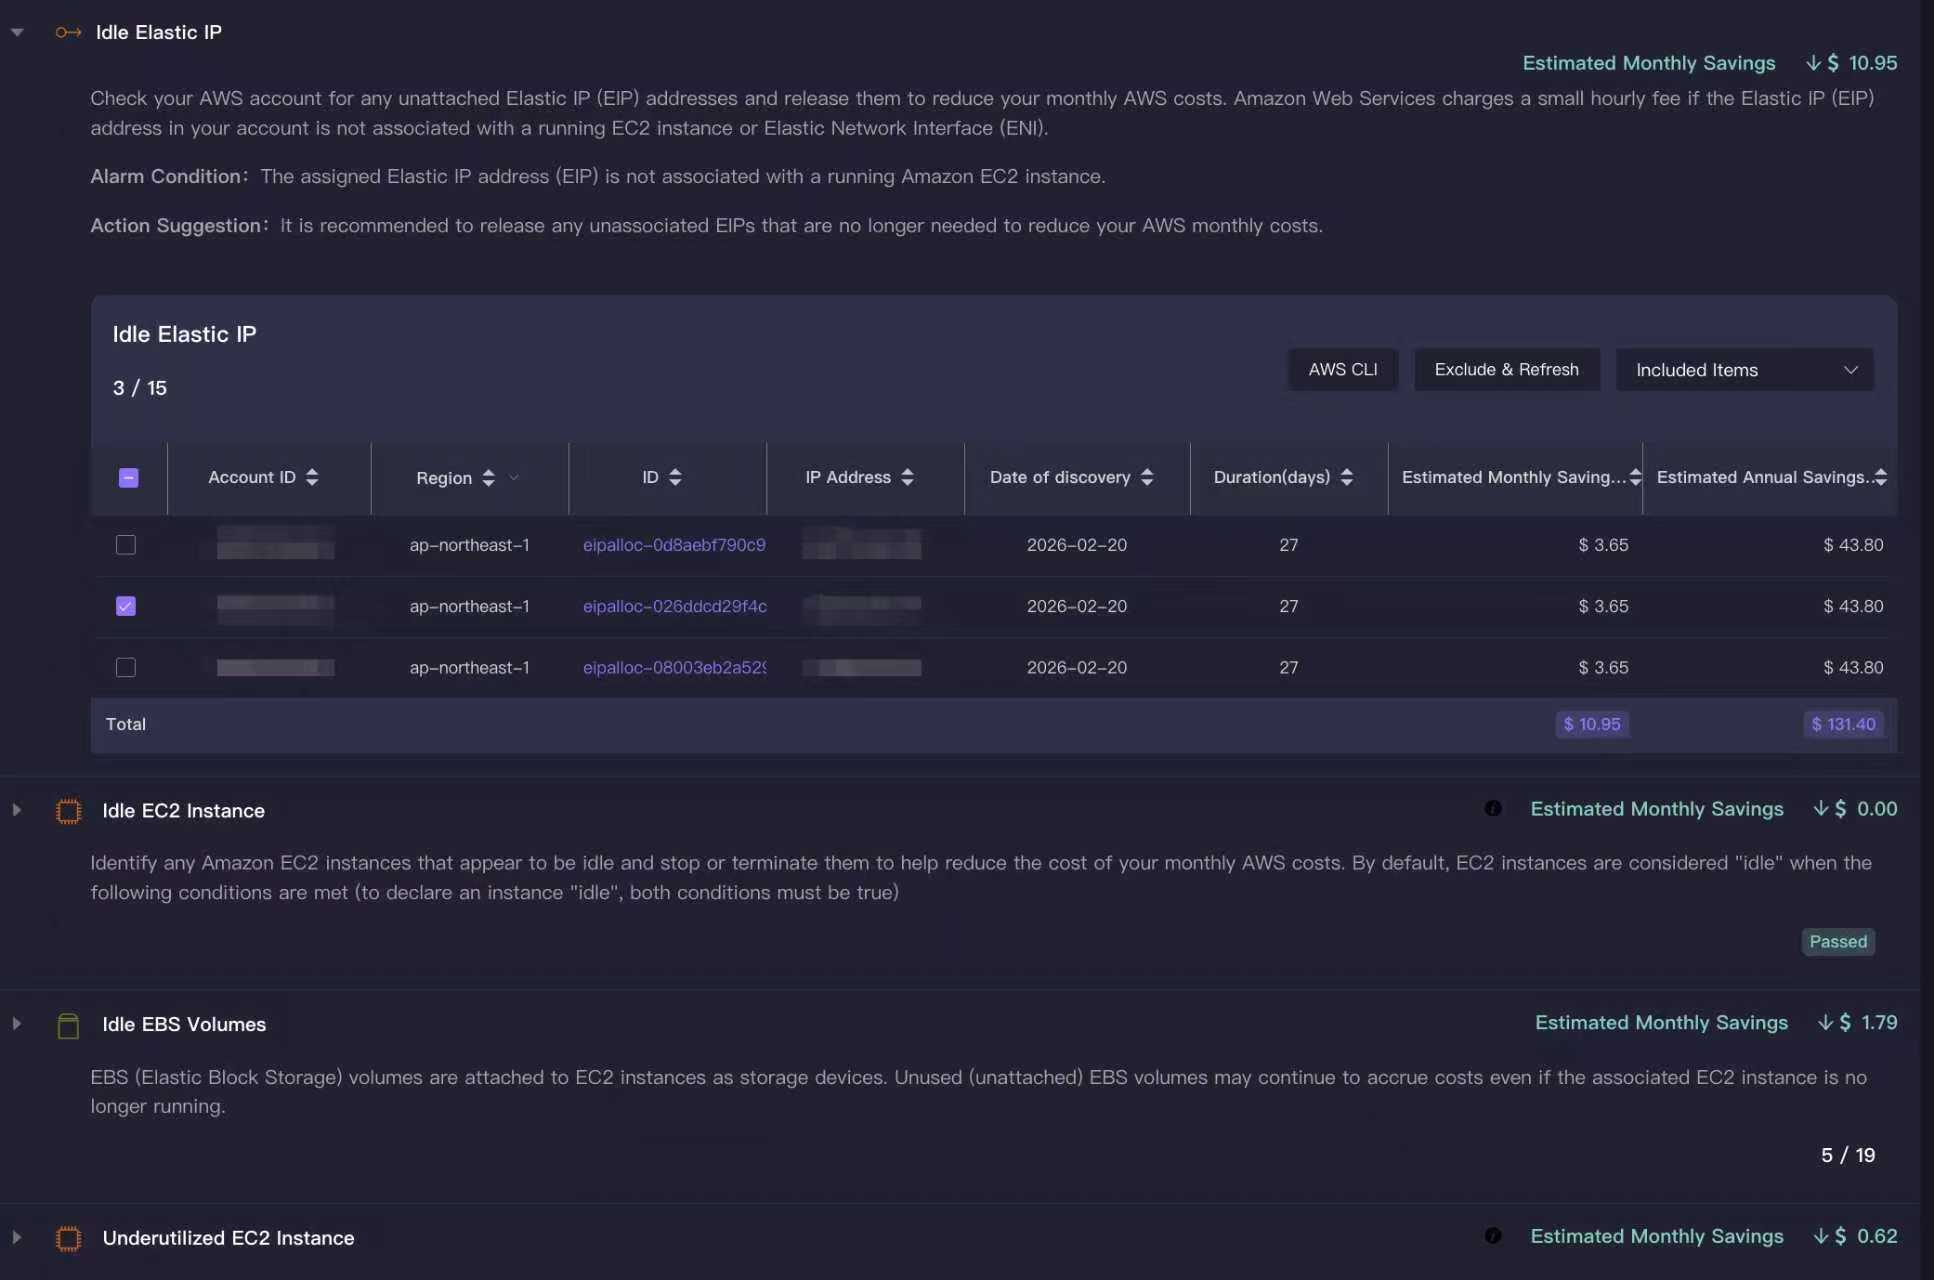Click the AWS CLI button

(1342, 369)
